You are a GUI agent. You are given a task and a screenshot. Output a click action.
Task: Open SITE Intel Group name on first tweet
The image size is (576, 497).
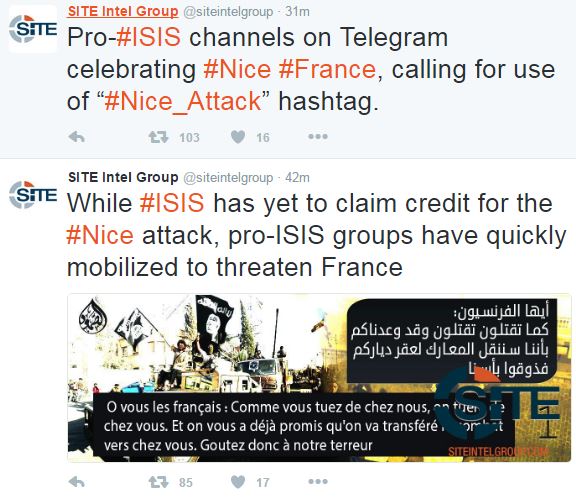[123, 11]
